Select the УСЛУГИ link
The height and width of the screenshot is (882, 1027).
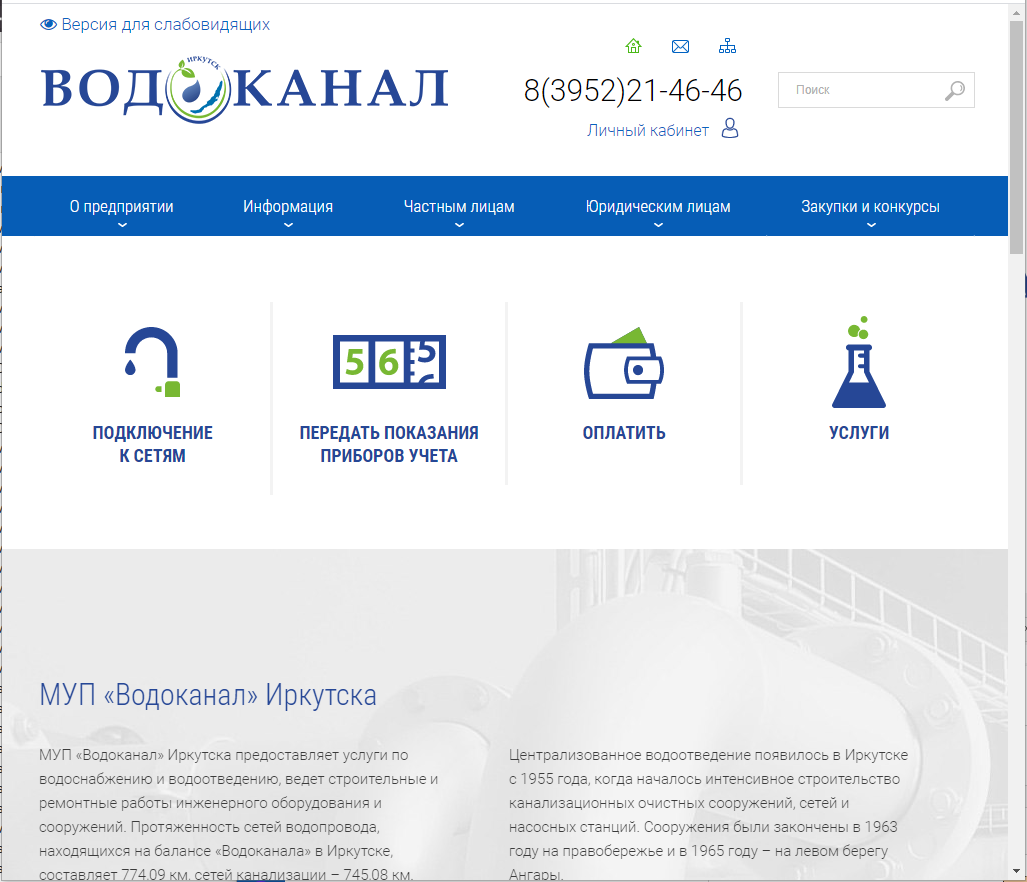pyautogui.click(x=859, y=433)
